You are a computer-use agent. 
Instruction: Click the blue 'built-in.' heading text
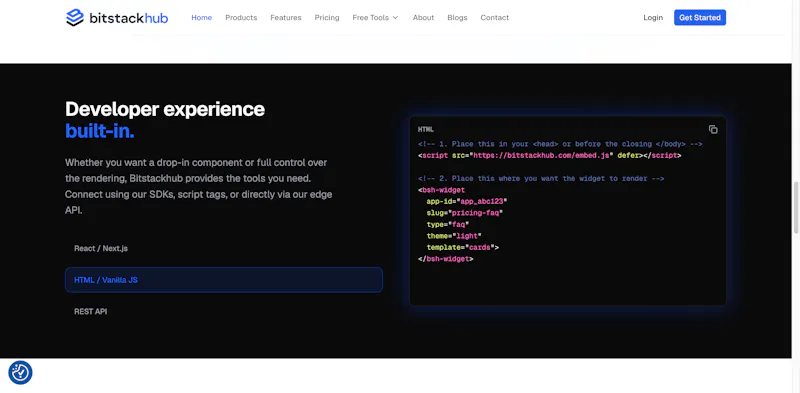pos(99,131)
